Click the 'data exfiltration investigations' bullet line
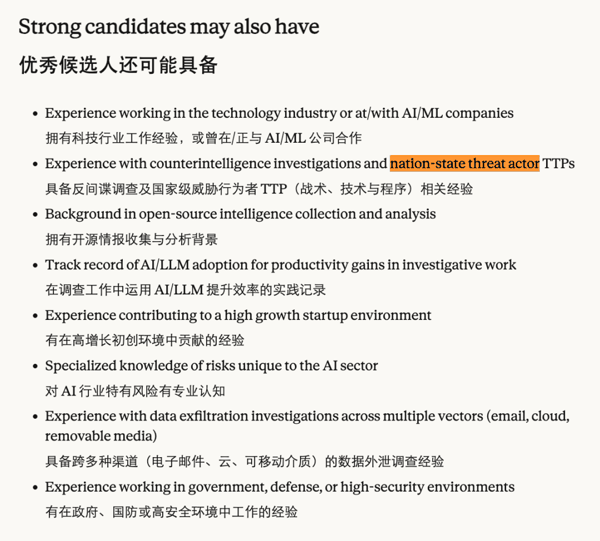This screenshot has width=600, height=541. [x=307, y=416]
